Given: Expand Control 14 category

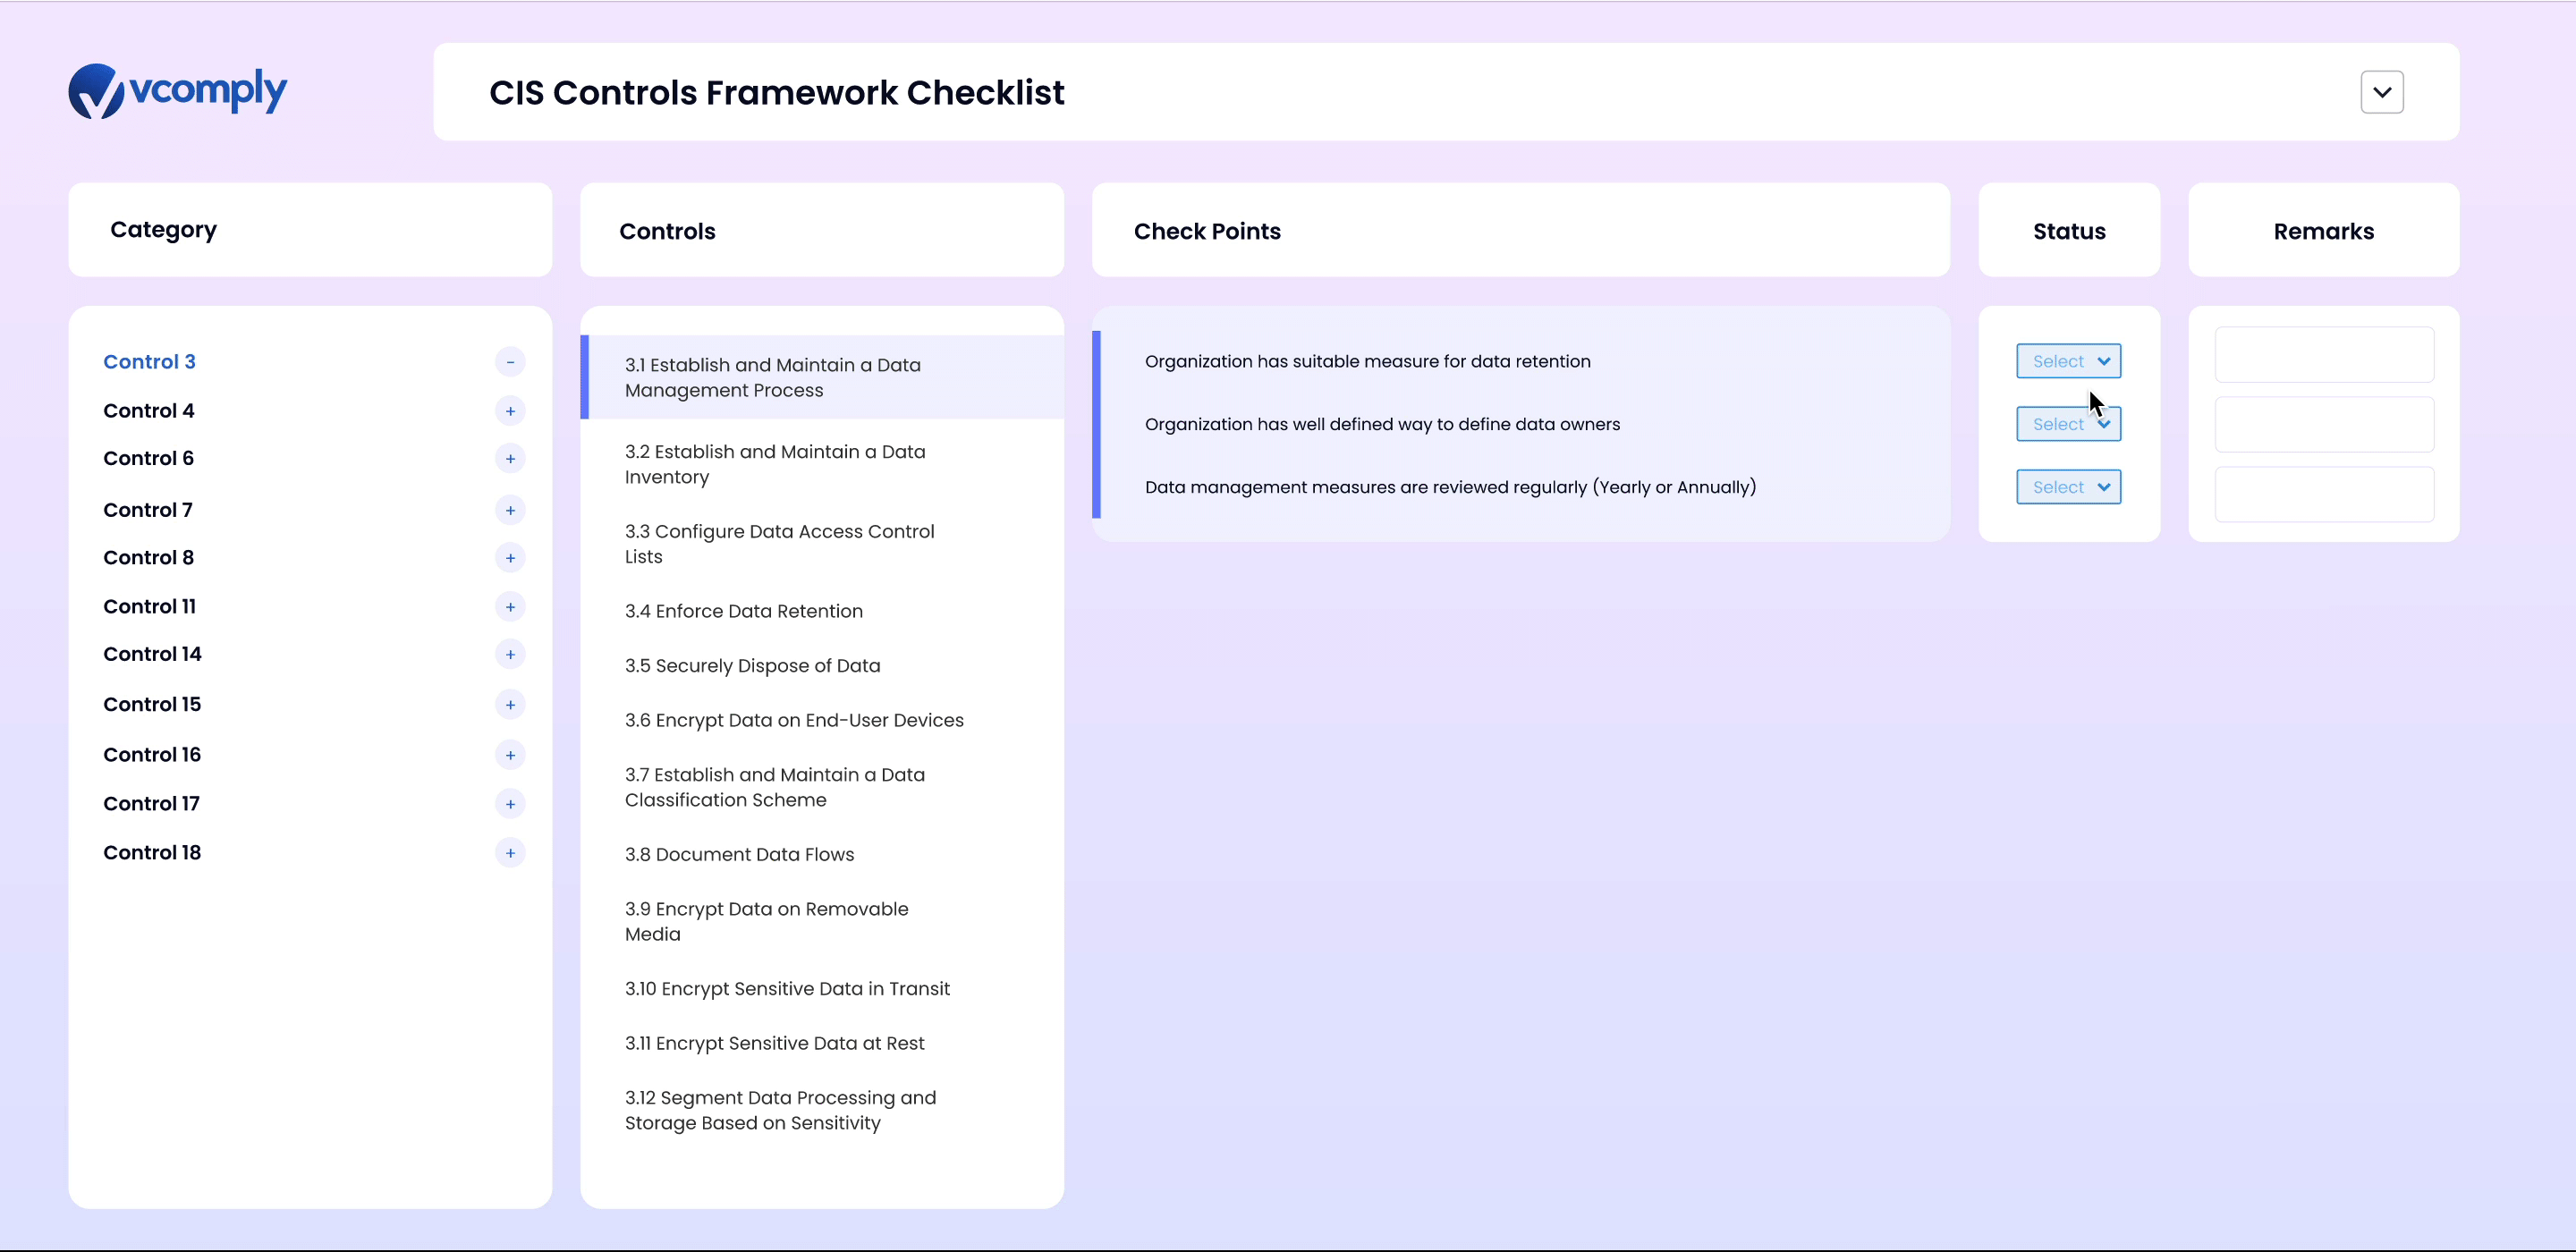Looking at the screenshot, I should [x=511, y=654].
